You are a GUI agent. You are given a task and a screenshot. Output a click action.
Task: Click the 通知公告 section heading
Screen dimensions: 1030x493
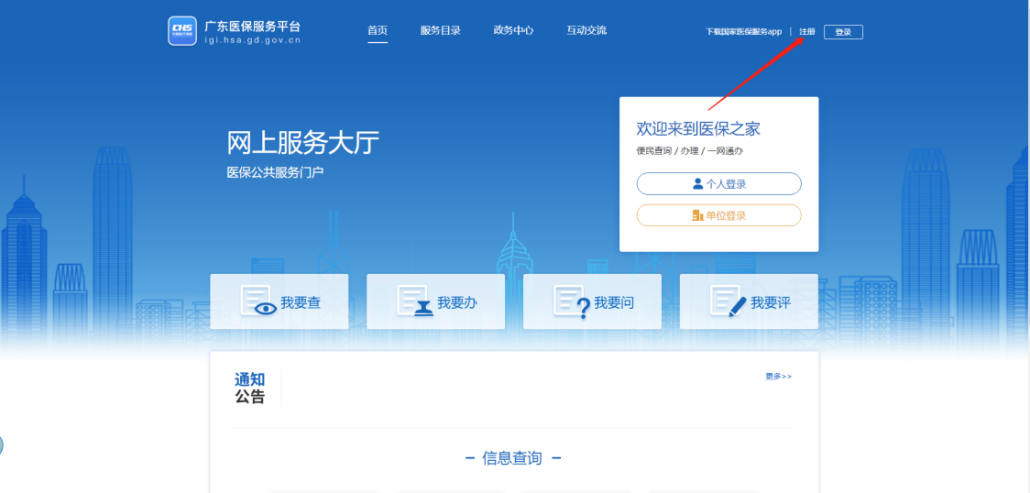250,388
